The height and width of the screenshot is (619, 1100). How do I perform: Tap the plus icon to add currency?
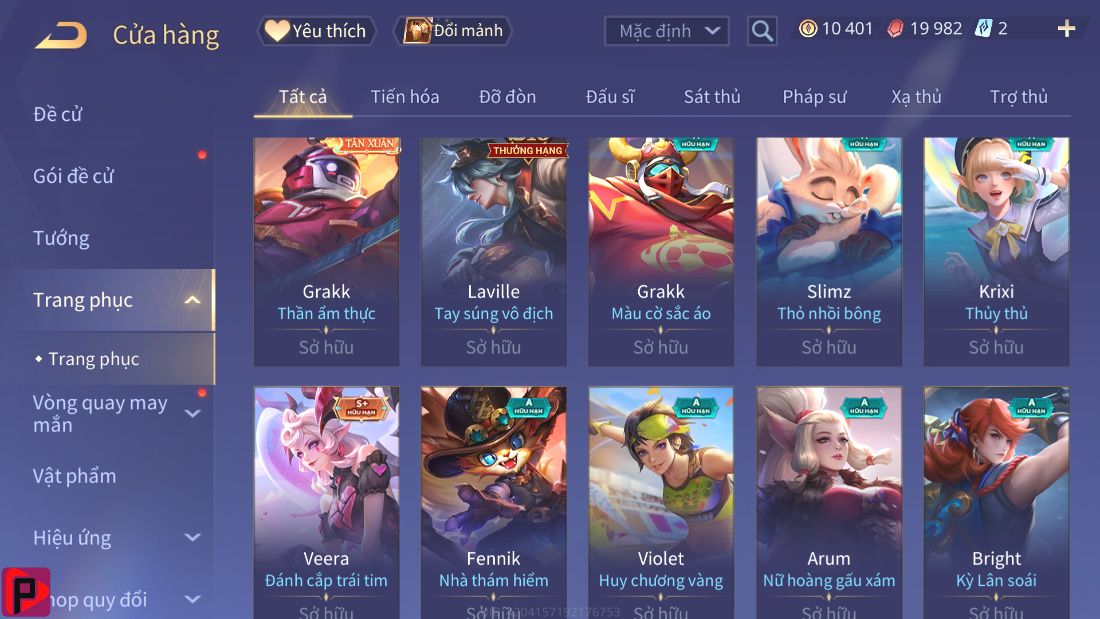pos(1066,28)
